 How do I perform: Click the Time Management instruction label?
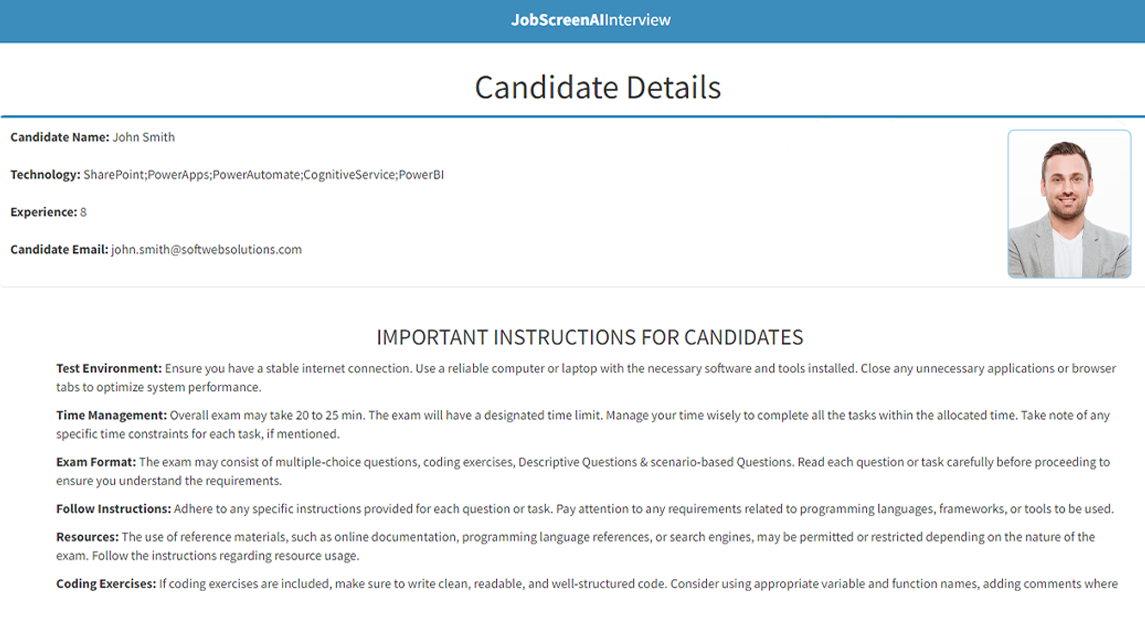(x=111, y=415)
